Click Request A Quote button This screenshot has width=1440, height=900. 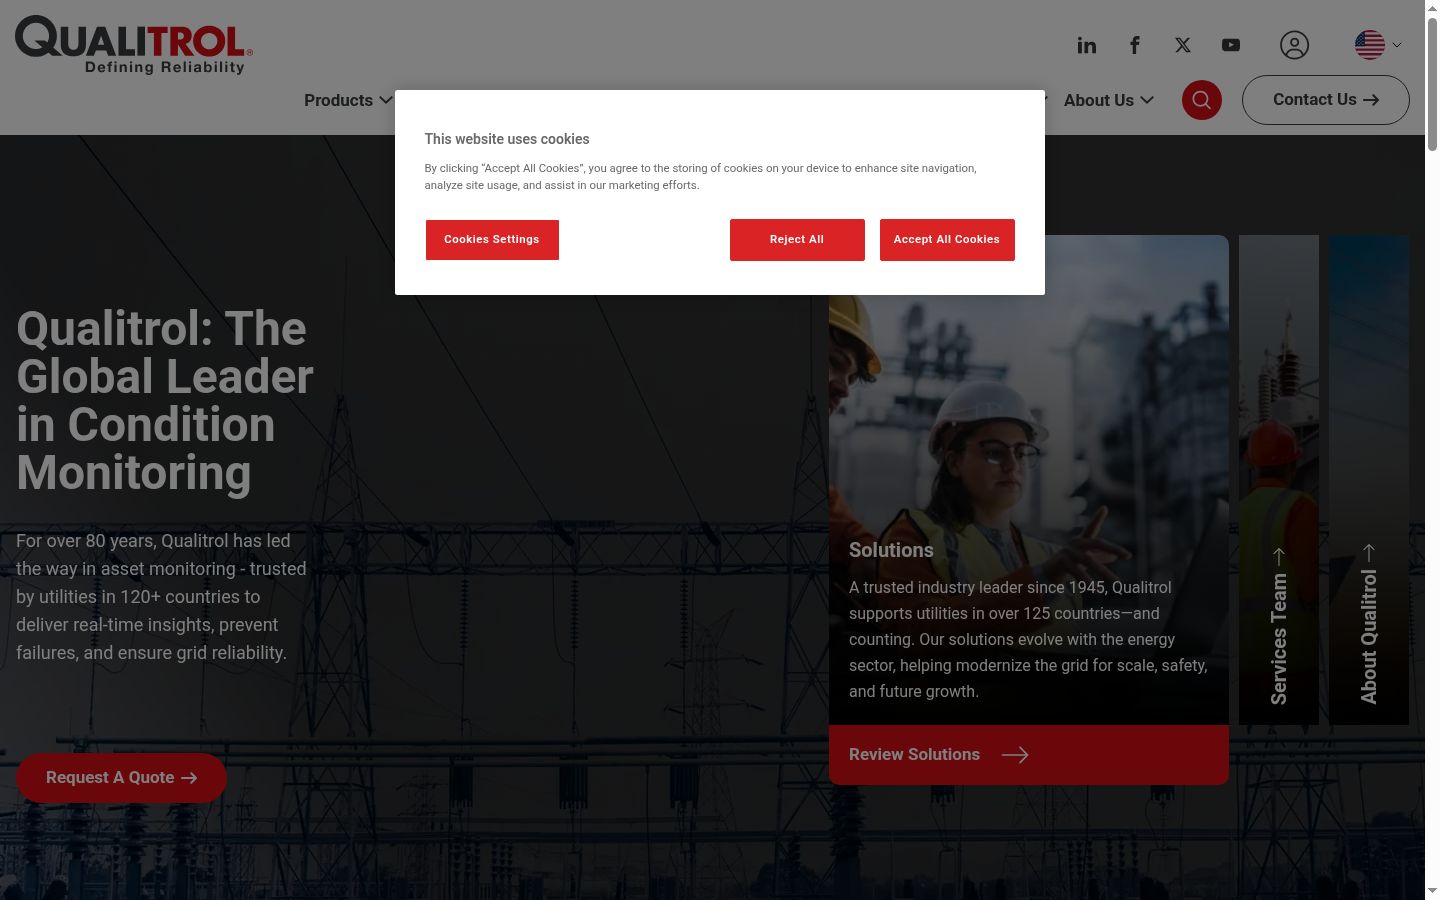point(121,778)
